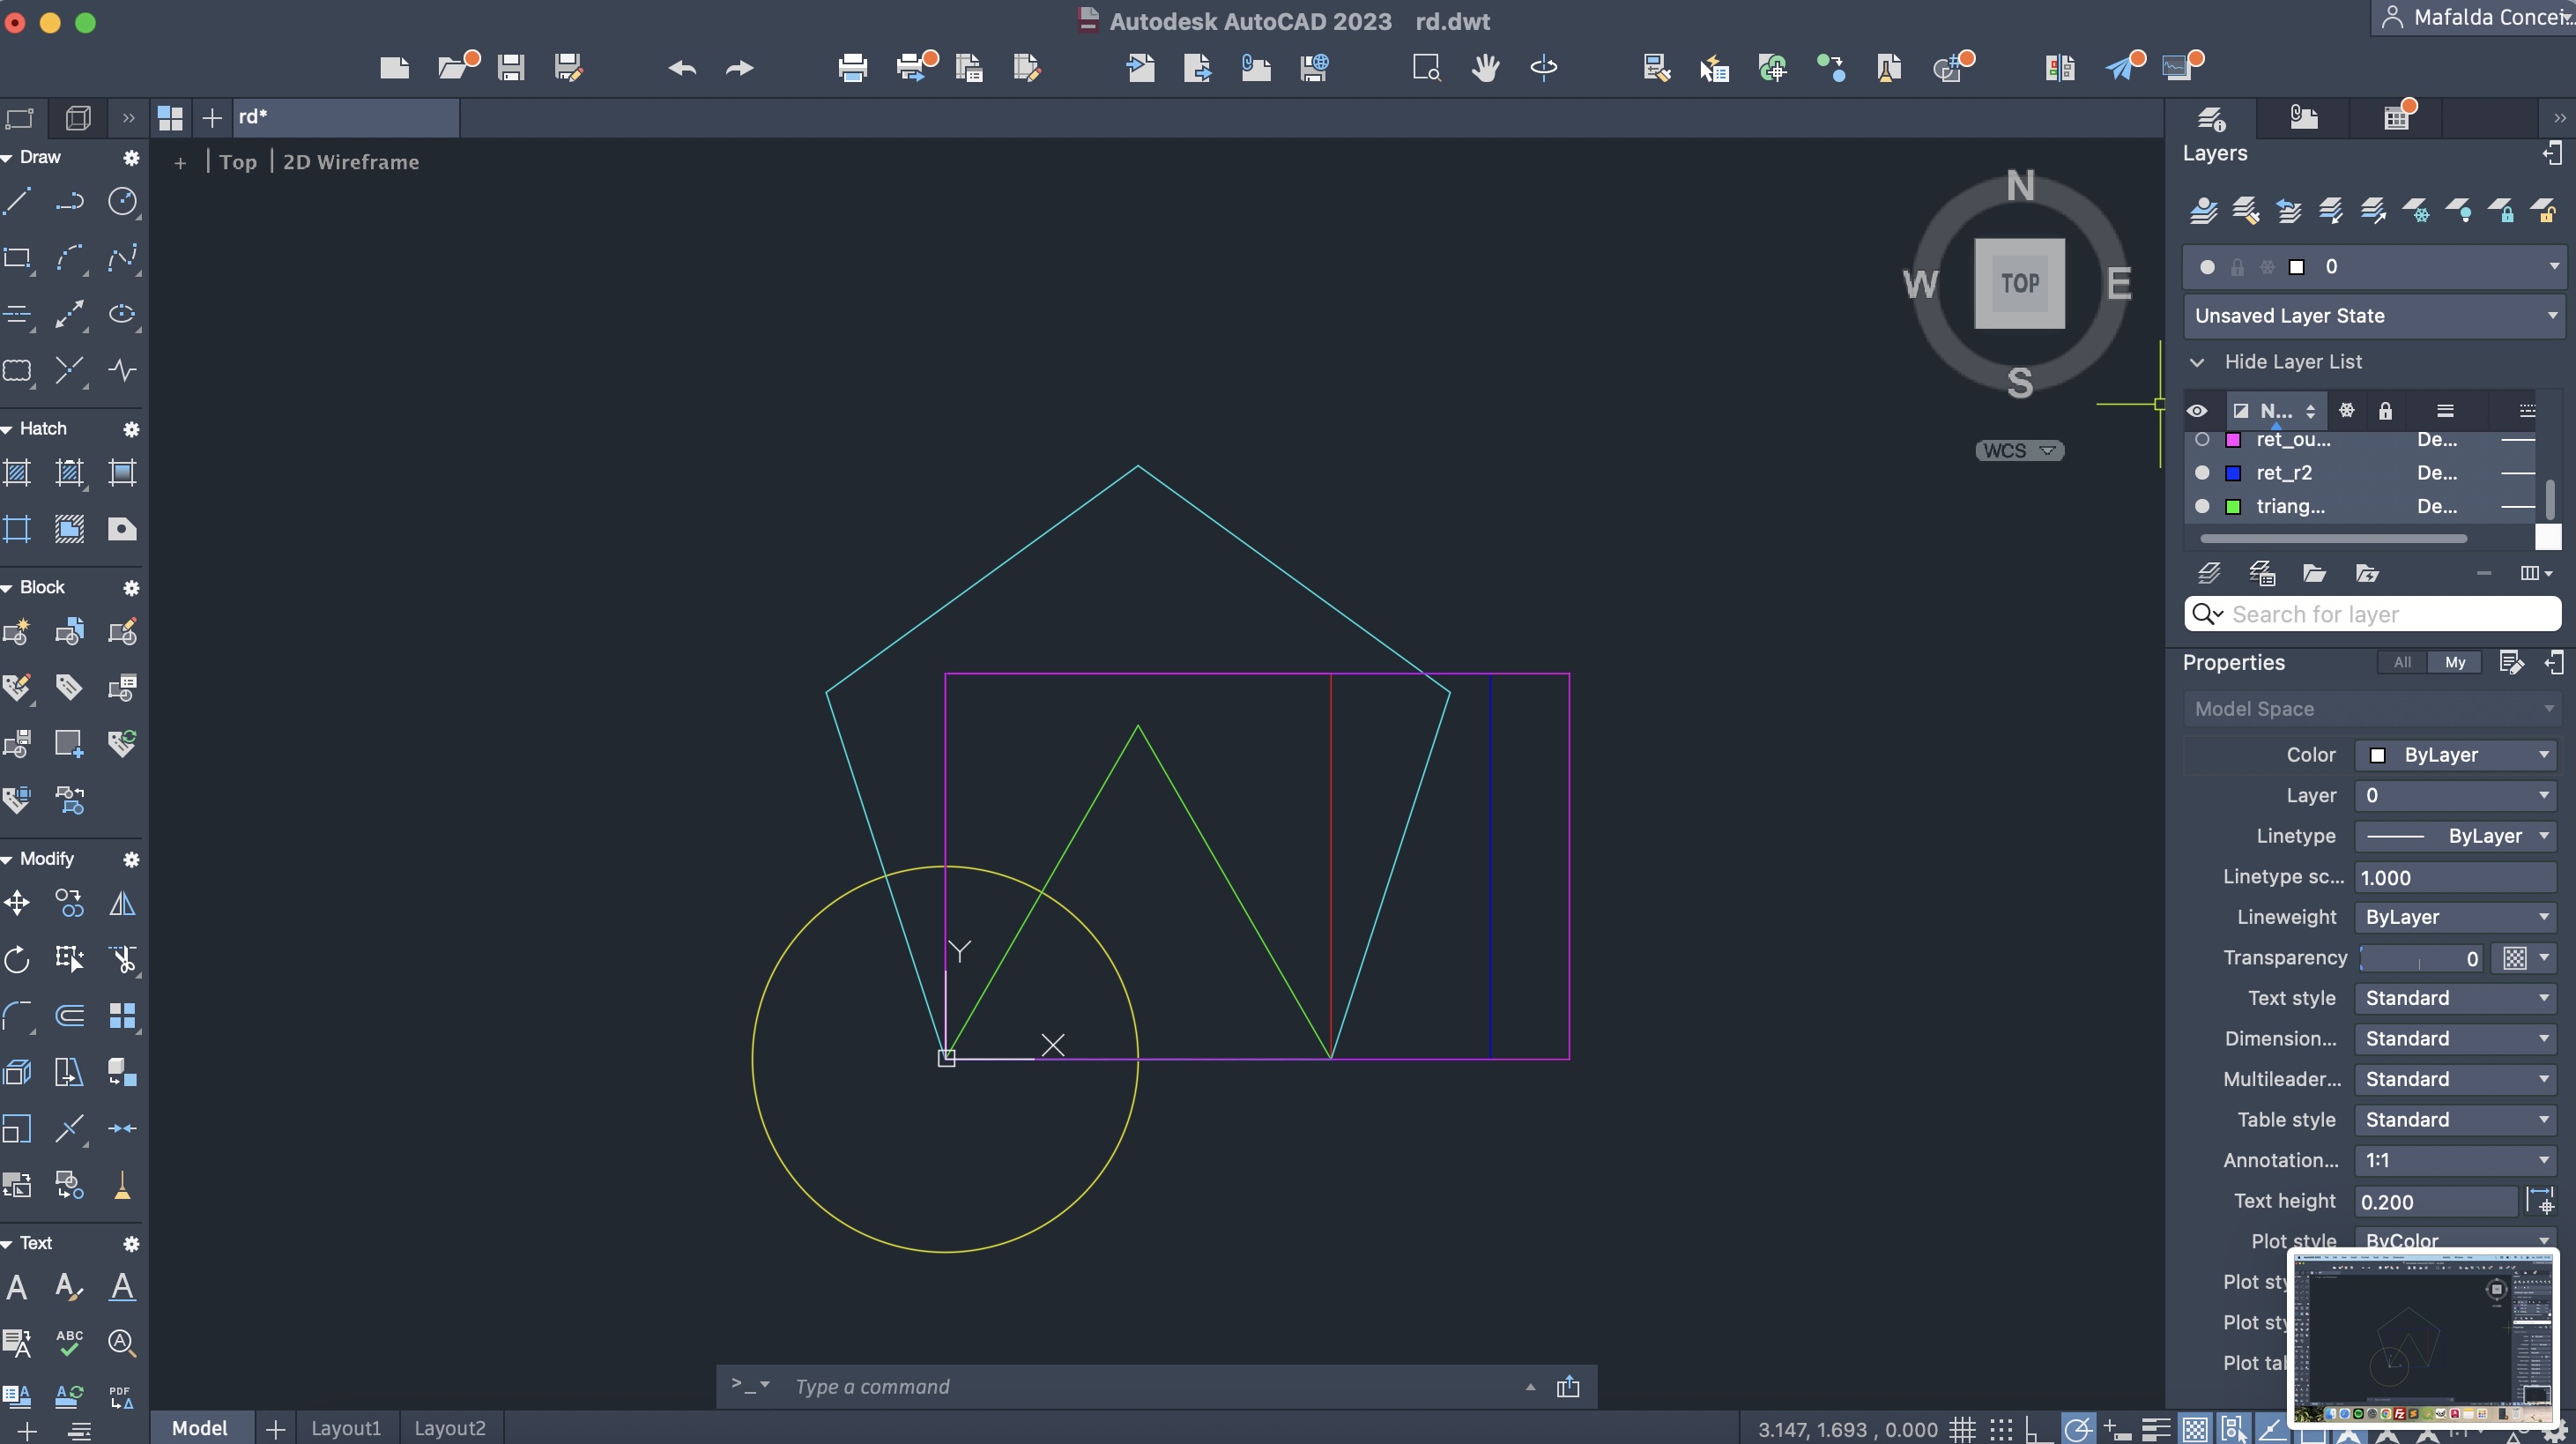The image size is (2576, 1444).
Task: Switch to the Layout2 tab
Action: coord(449,1428)
